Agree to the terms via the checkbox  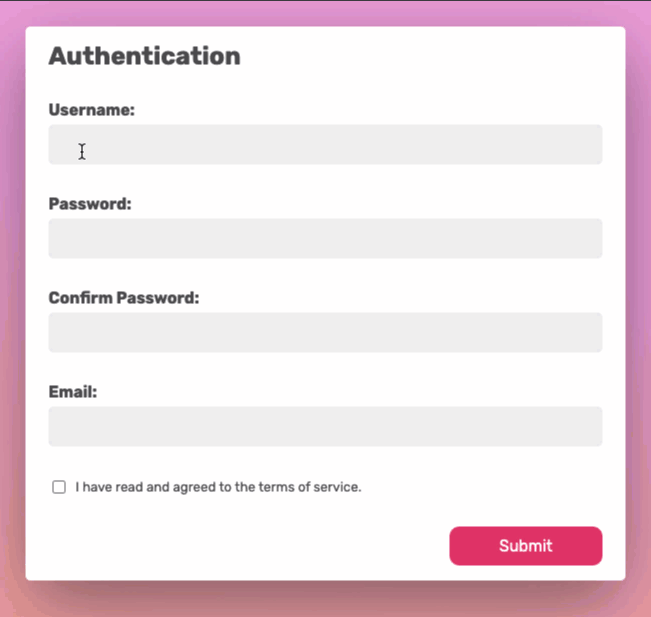[x=59, y=487]
